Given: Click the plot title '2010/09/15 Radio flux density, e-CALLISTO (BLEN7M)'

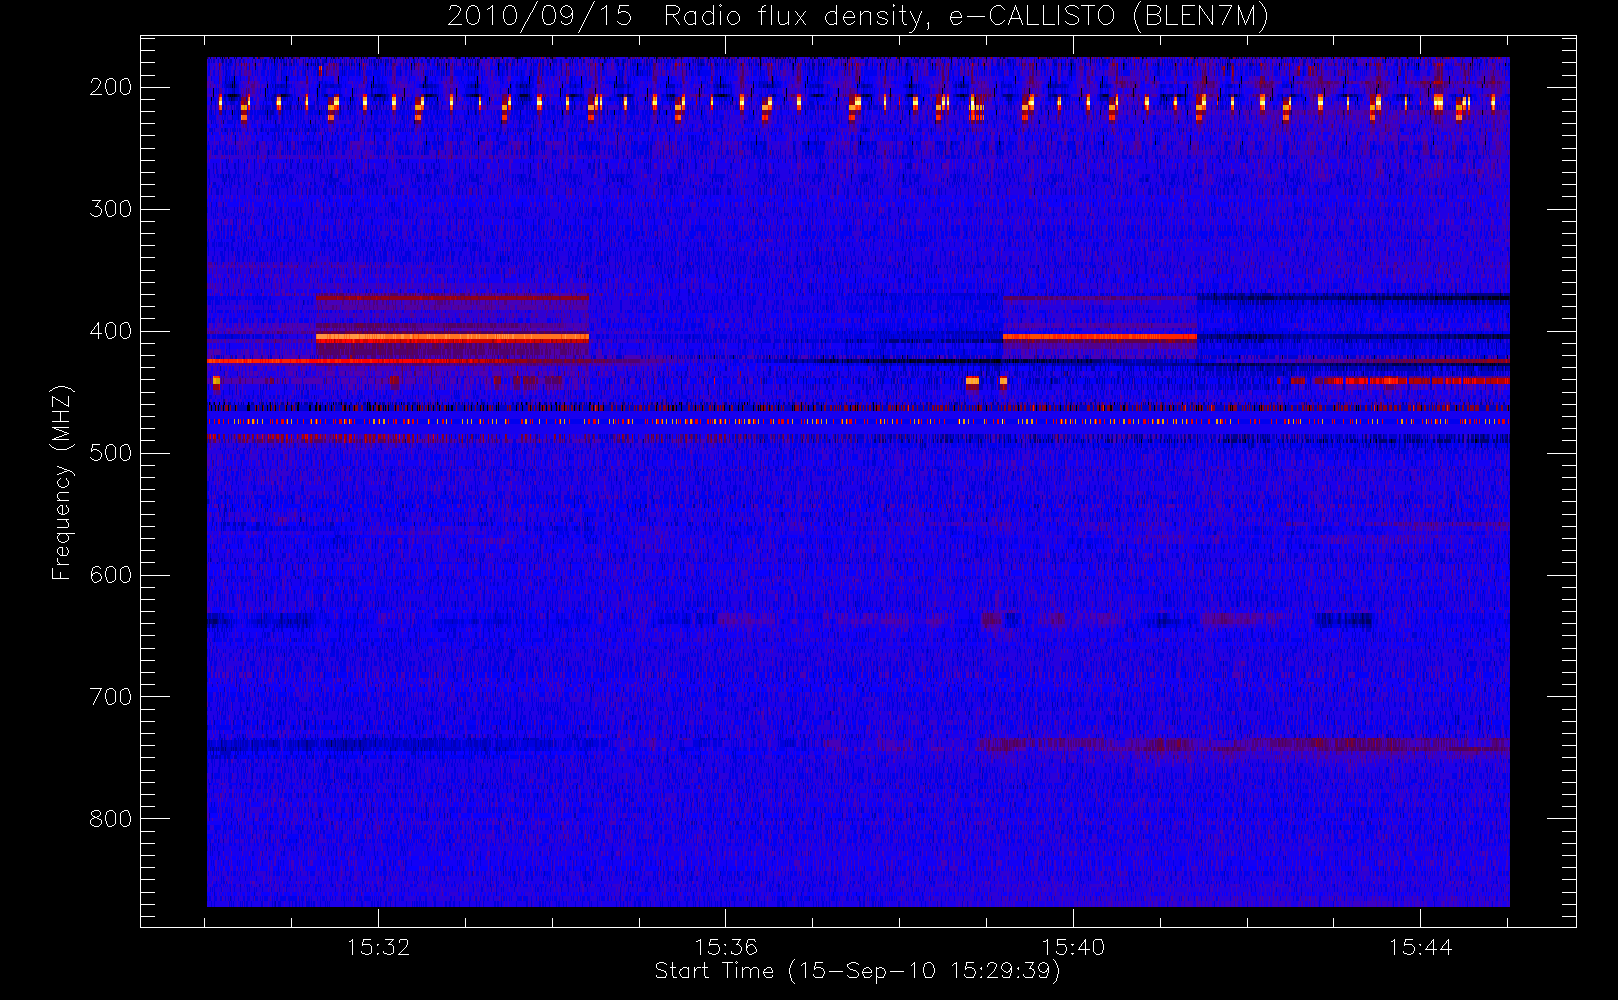Looking at the screenshot, I should (x=858, y=17).
